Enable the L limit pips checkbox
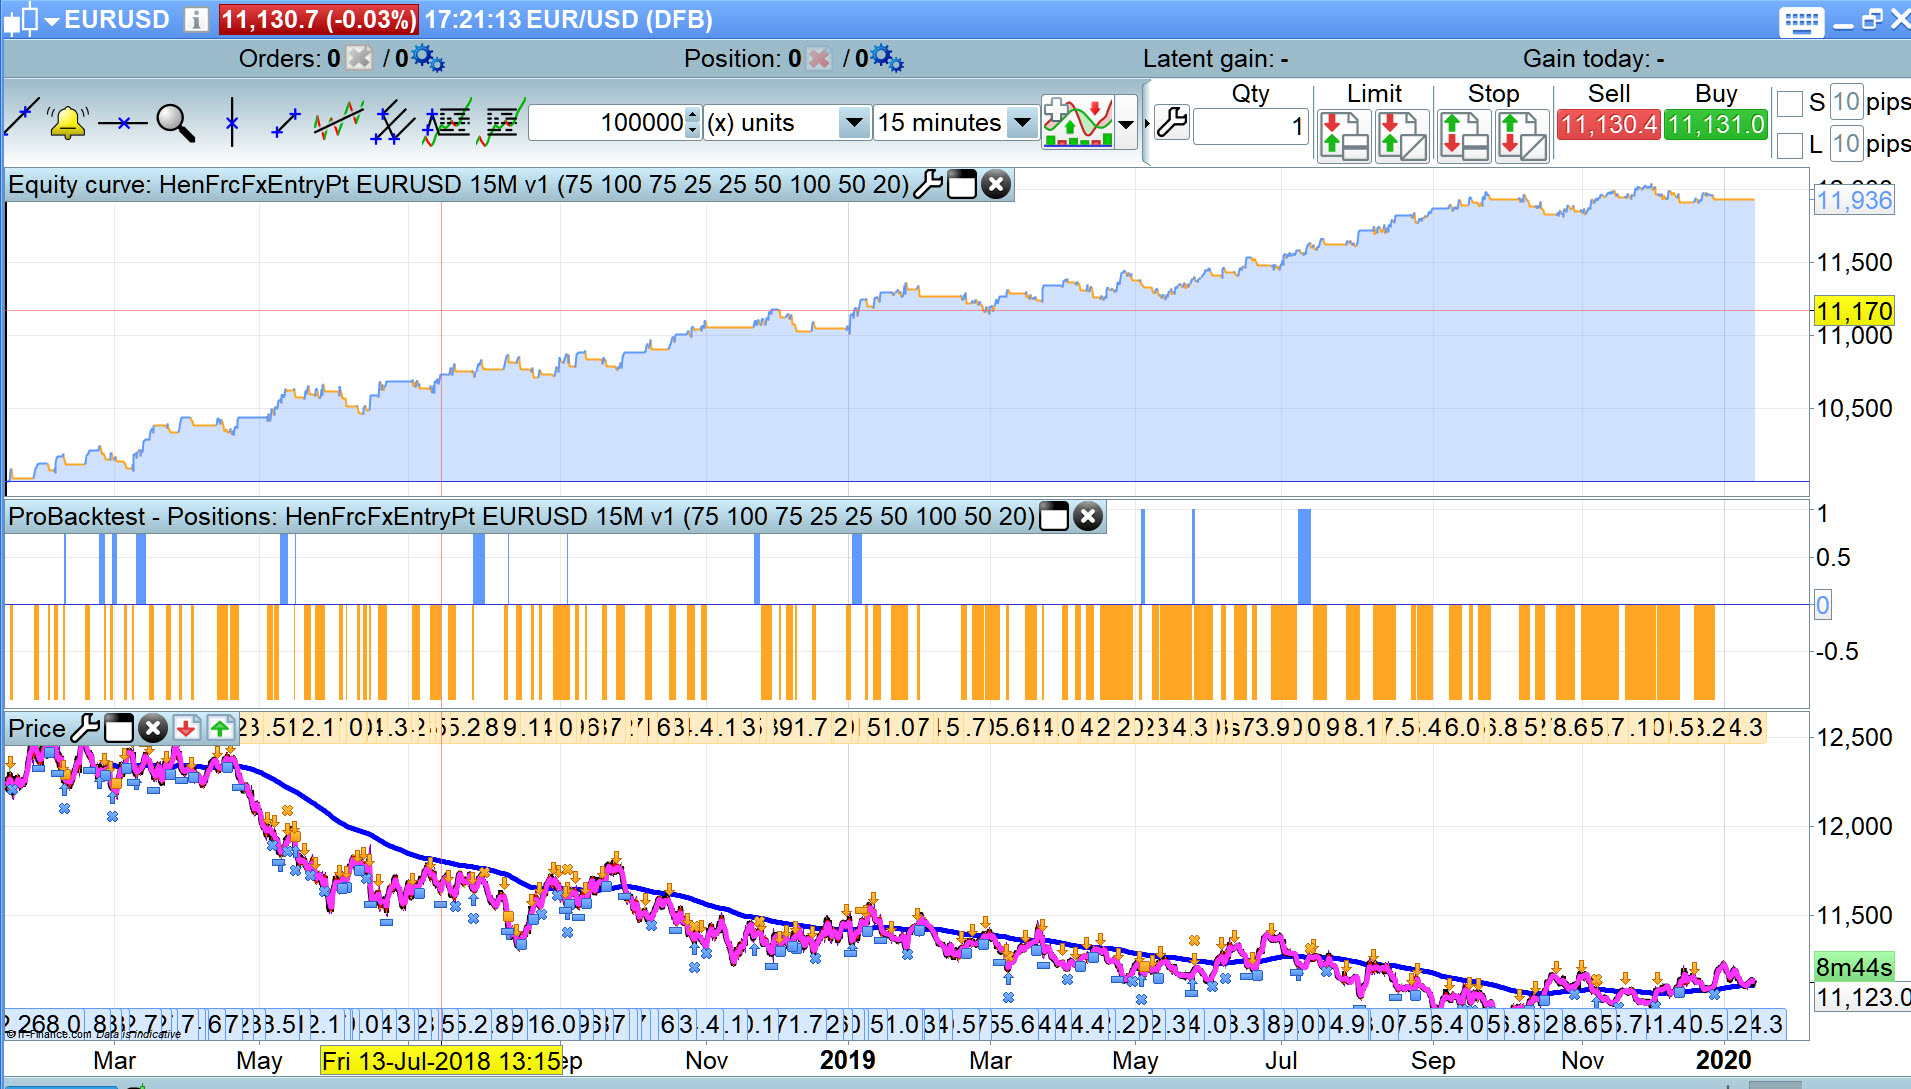1911x1089 pixels. [x=1790, y=145]
